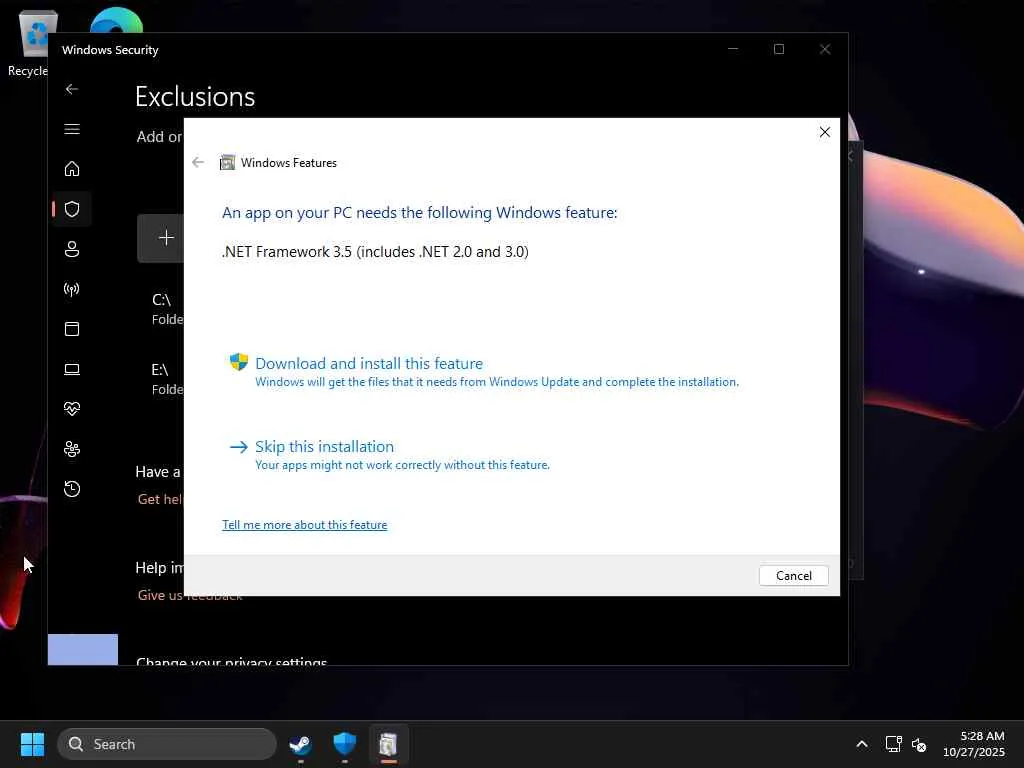Open Windows Features installer taskbar icon
1024x768 pixels.
[x=389, y=744]
